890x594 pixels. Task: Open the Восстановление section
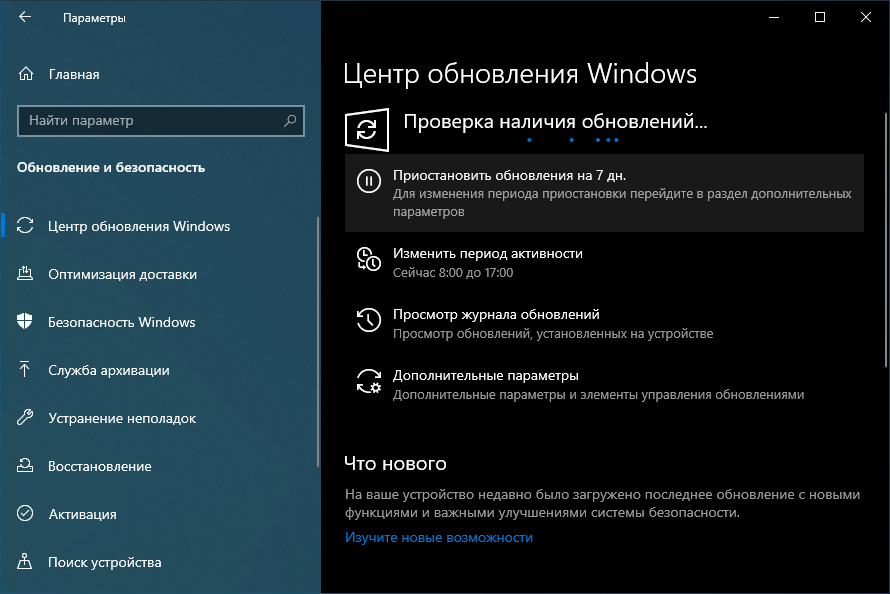point(100,466)
